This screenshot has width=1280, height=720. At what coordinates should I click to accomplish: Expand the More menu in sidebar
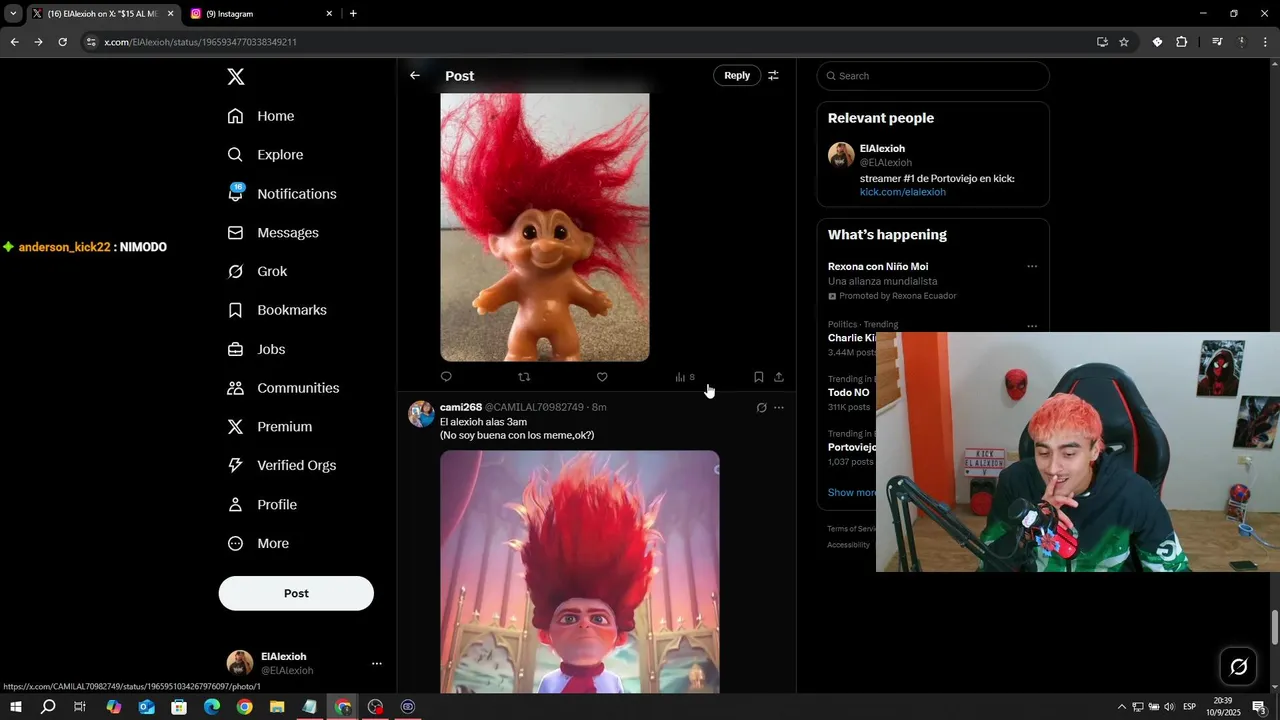tap(258, 544)
